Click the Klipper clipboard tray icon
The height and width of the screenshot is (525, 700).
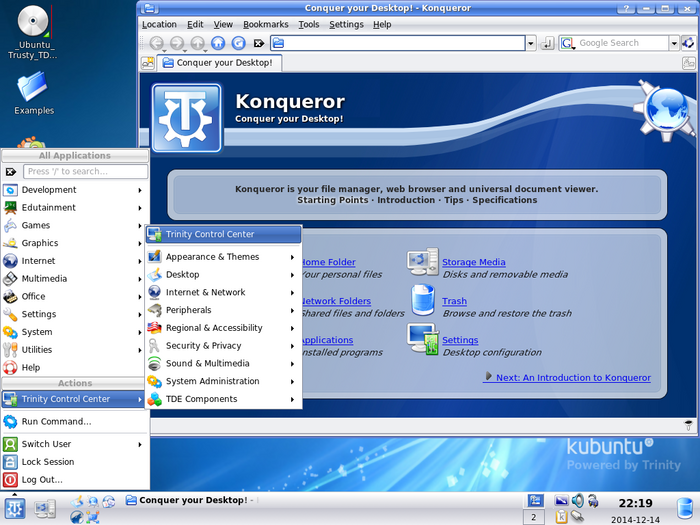pyautogui.click(x=561, y=517)
